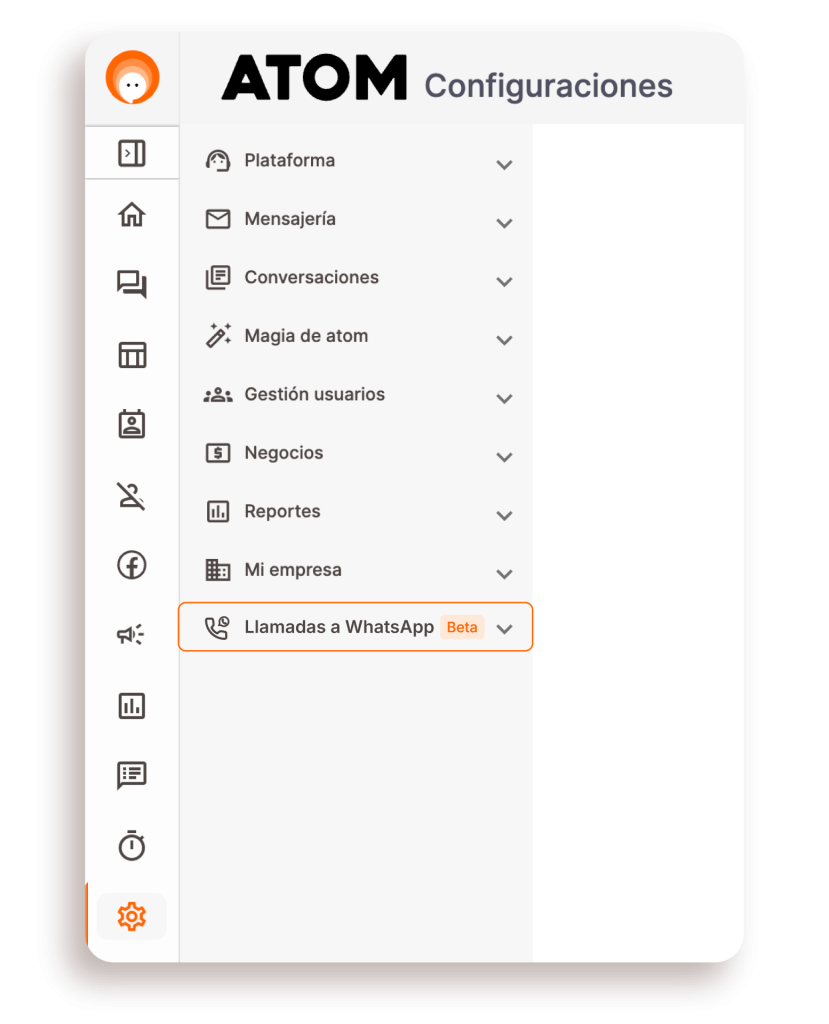This screenshot has width=829, height=1024.
Task: Open the Gestión usuarios section
Action: pos(356,394)
